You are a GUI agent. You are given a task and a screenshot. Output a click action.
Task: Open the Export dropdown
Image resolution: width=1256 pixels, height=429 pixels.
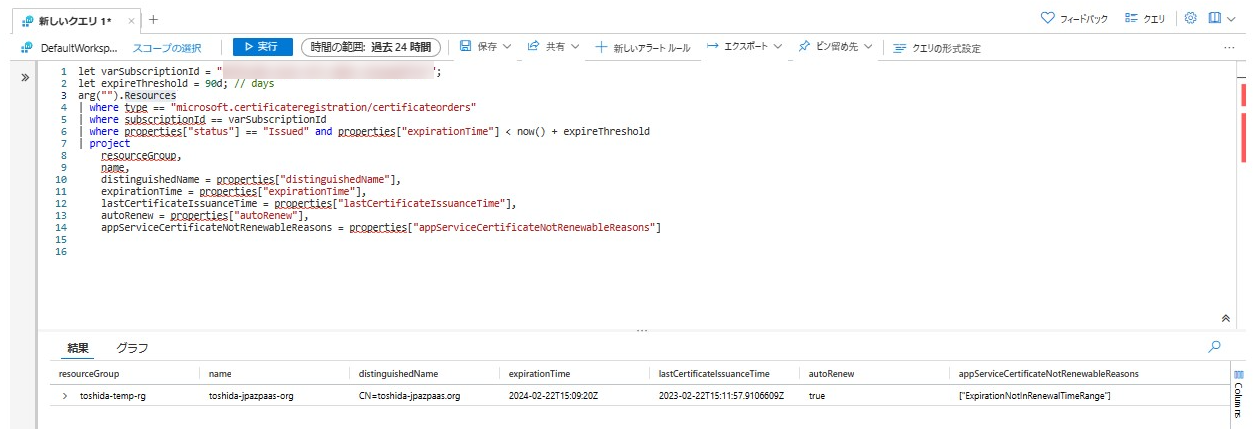click(x=745, y=47)
